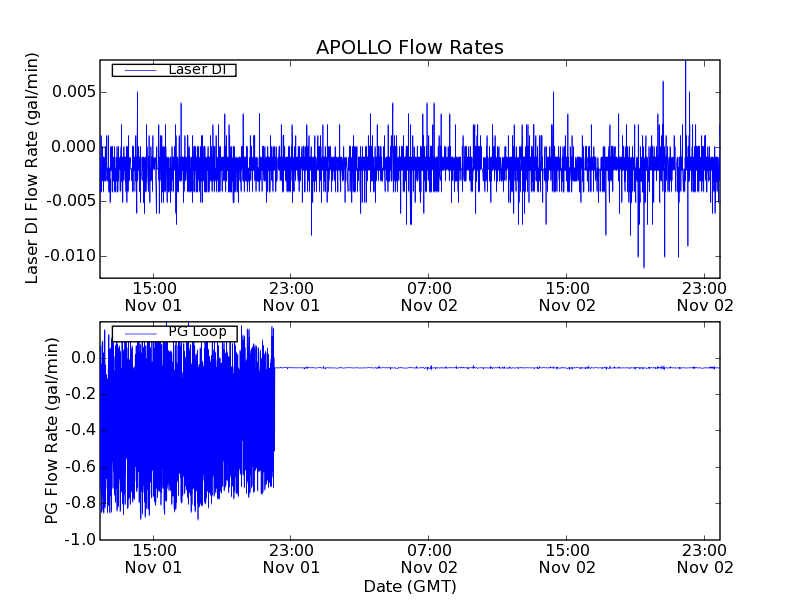Select the 0.0 tick on the PG Flow axis
Image resolution: width=800 pixels, height=600 pixels.
84,358
